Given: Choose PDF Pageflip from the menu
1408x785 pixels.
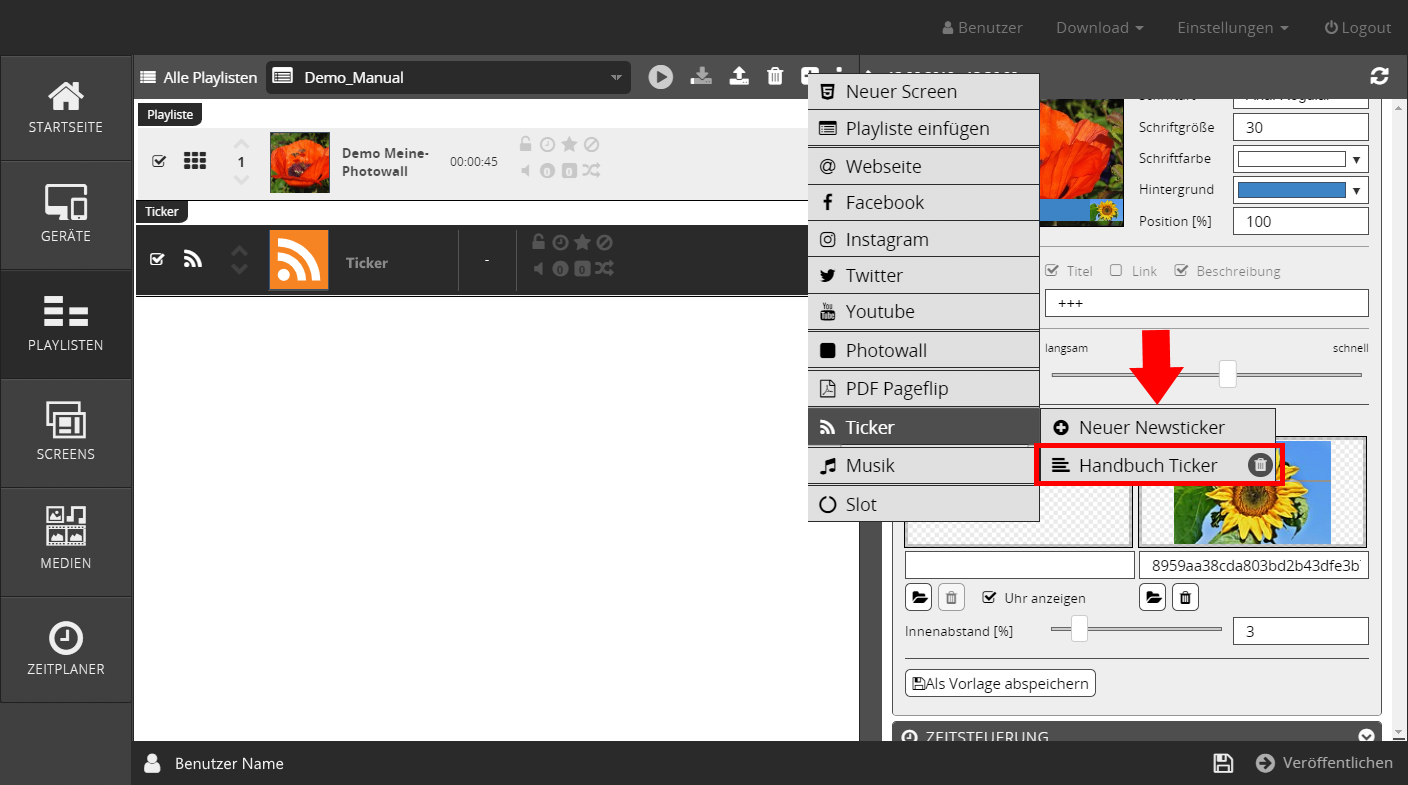Looking at the screenshot, I should tap(896, 389).
